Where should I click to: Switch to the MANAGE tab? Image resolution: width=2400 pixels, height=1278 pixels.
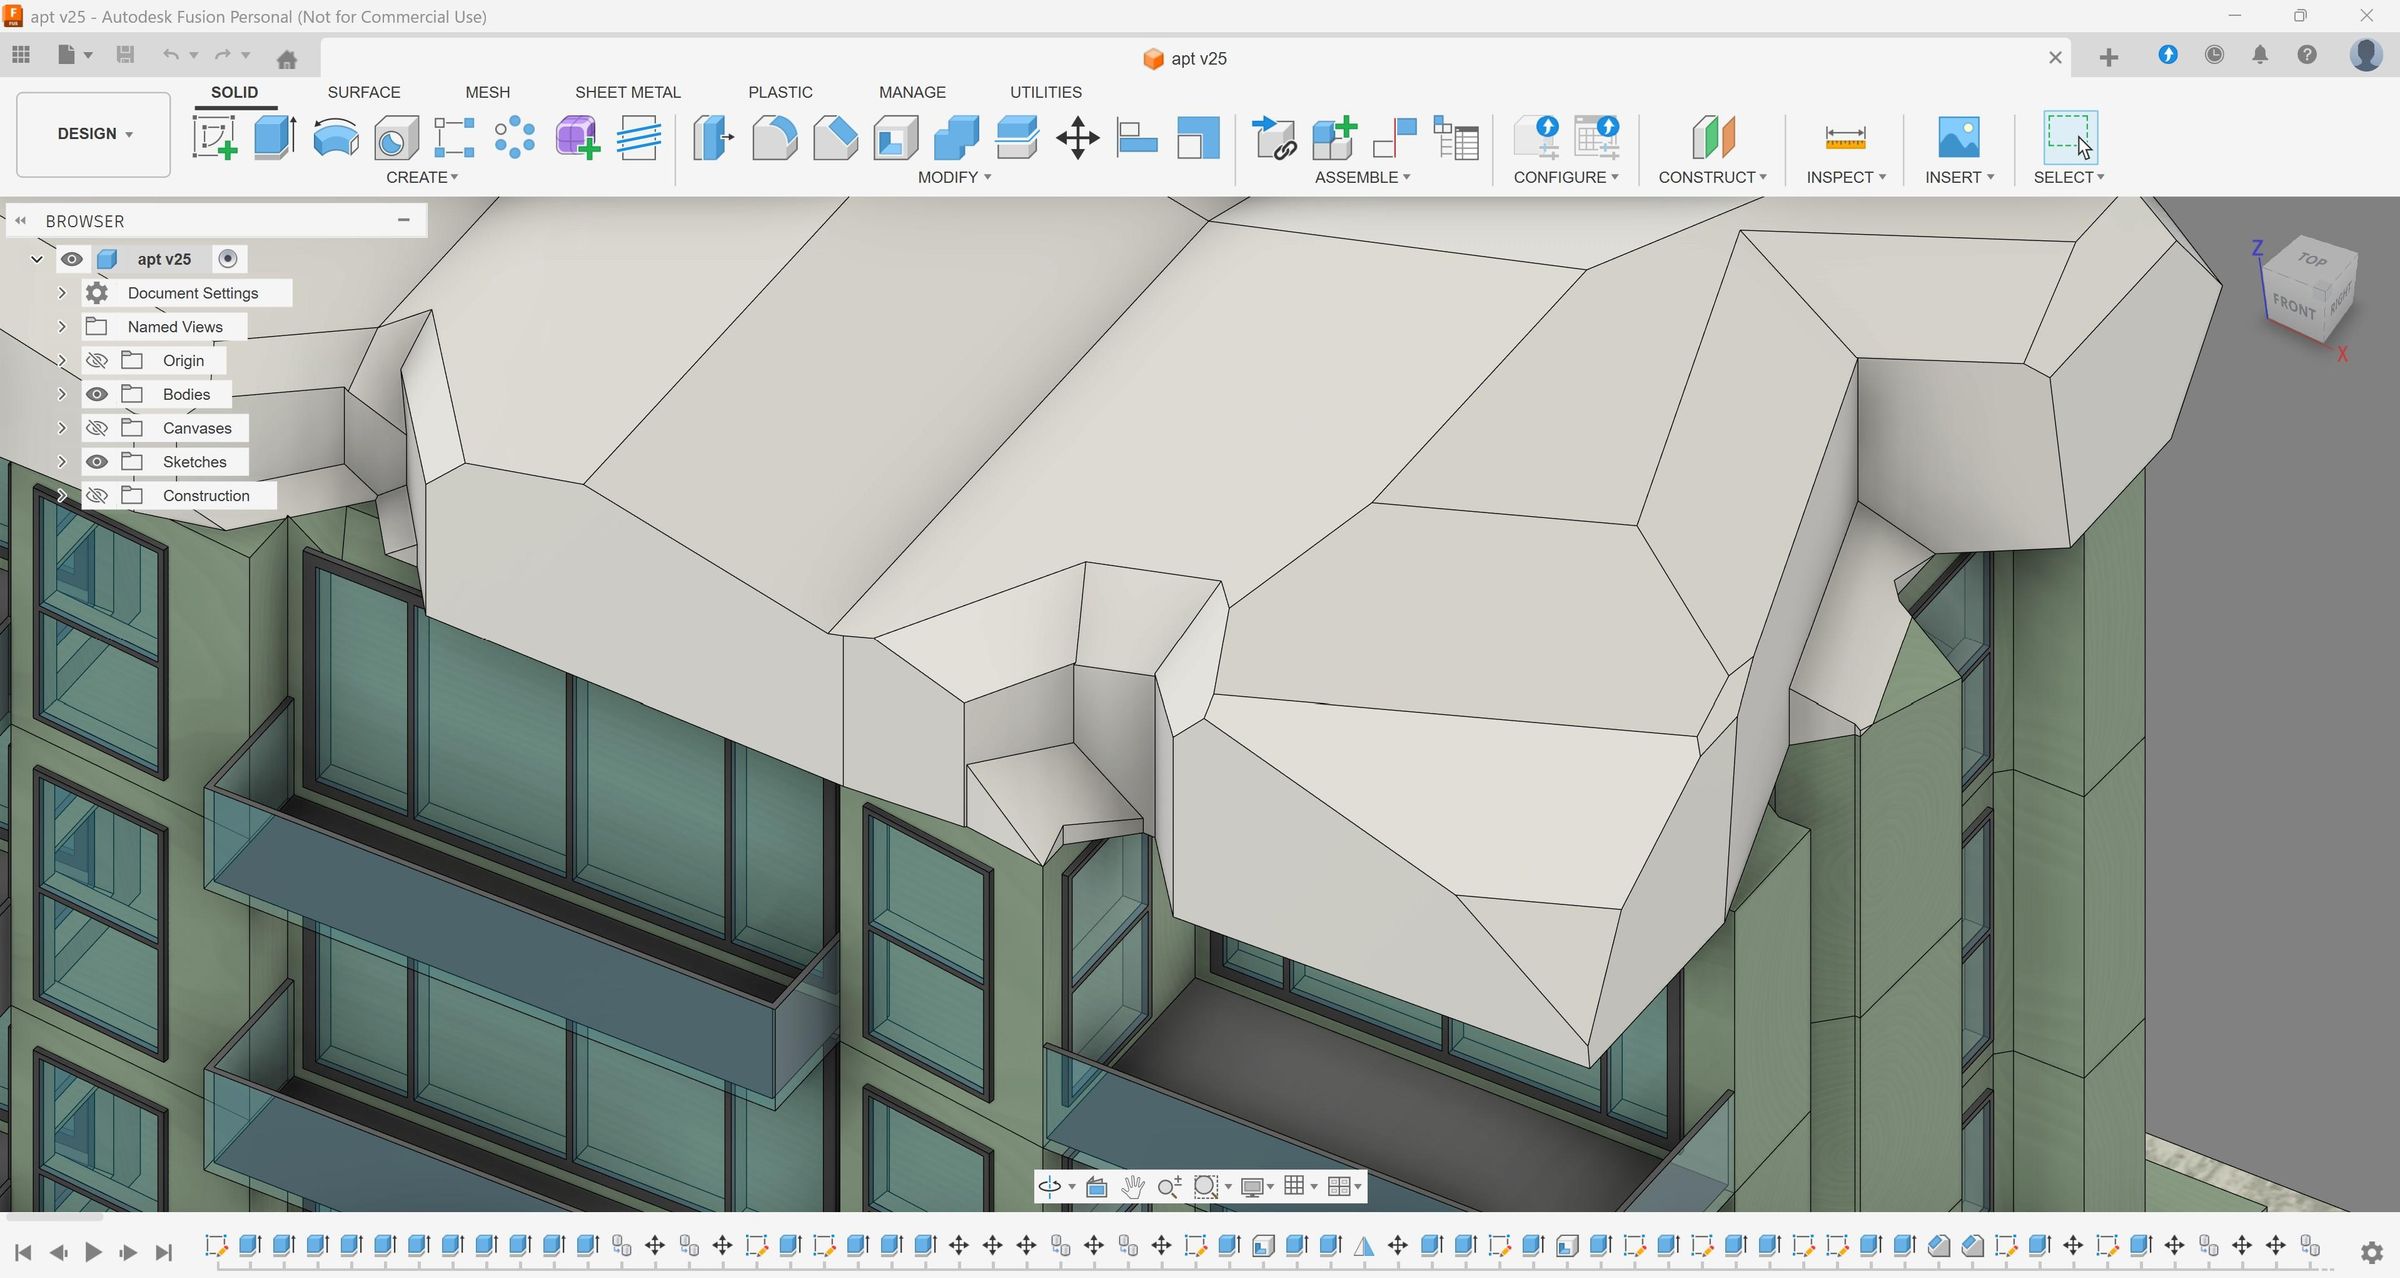[912, 92]
